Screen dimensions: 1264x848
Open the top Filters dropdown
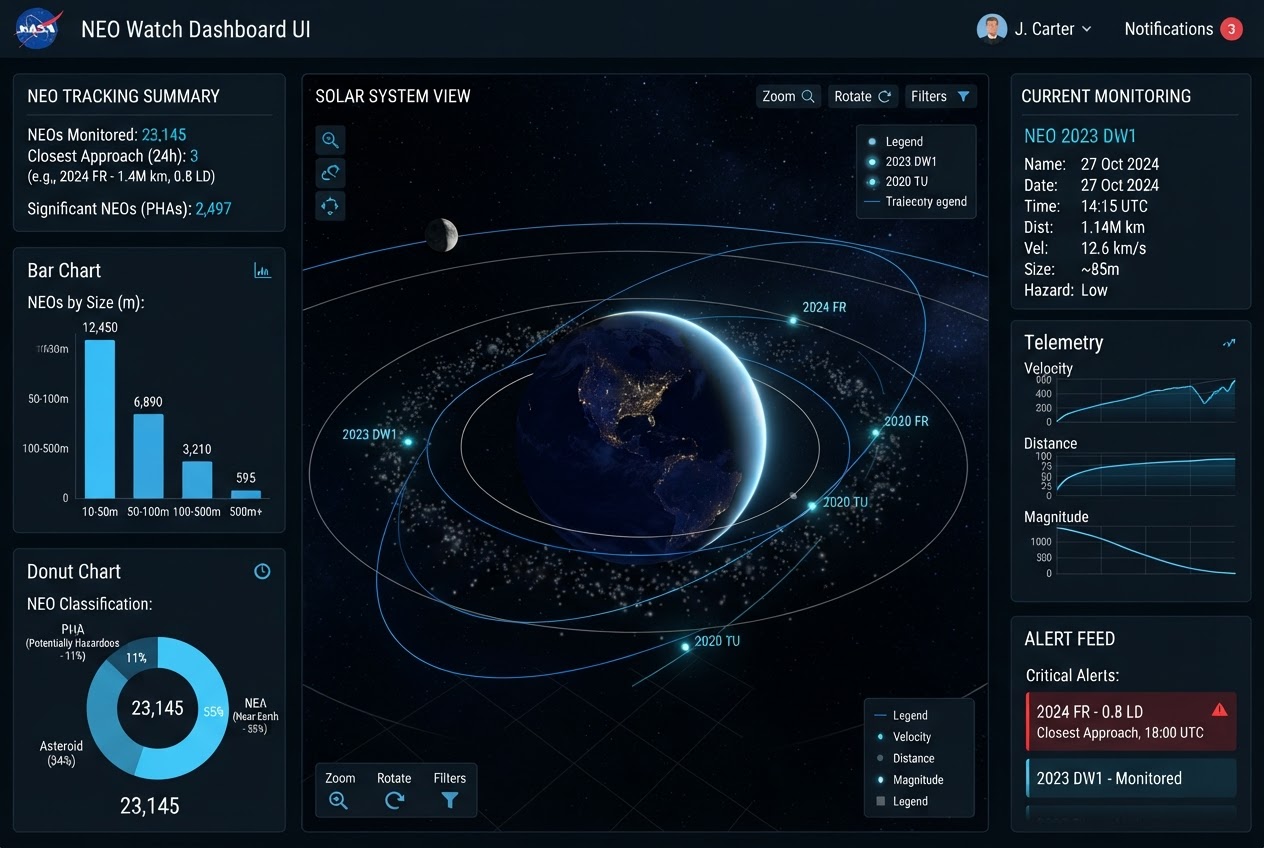pos(940,96)
